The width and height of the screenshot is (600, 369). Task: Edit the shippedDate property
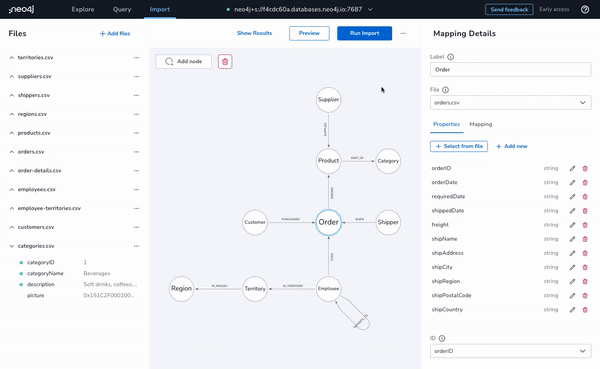[x=572, y=211]
